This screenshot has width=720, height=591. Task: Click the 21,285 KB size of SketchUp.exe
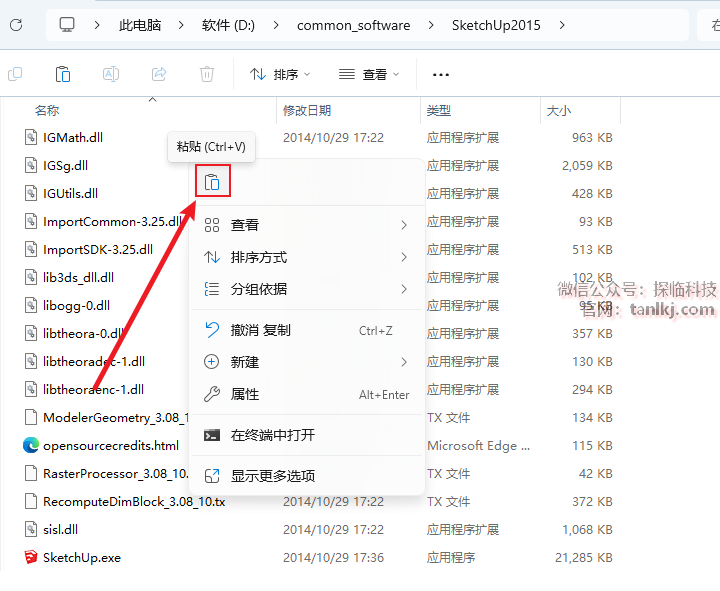point(584,557)
